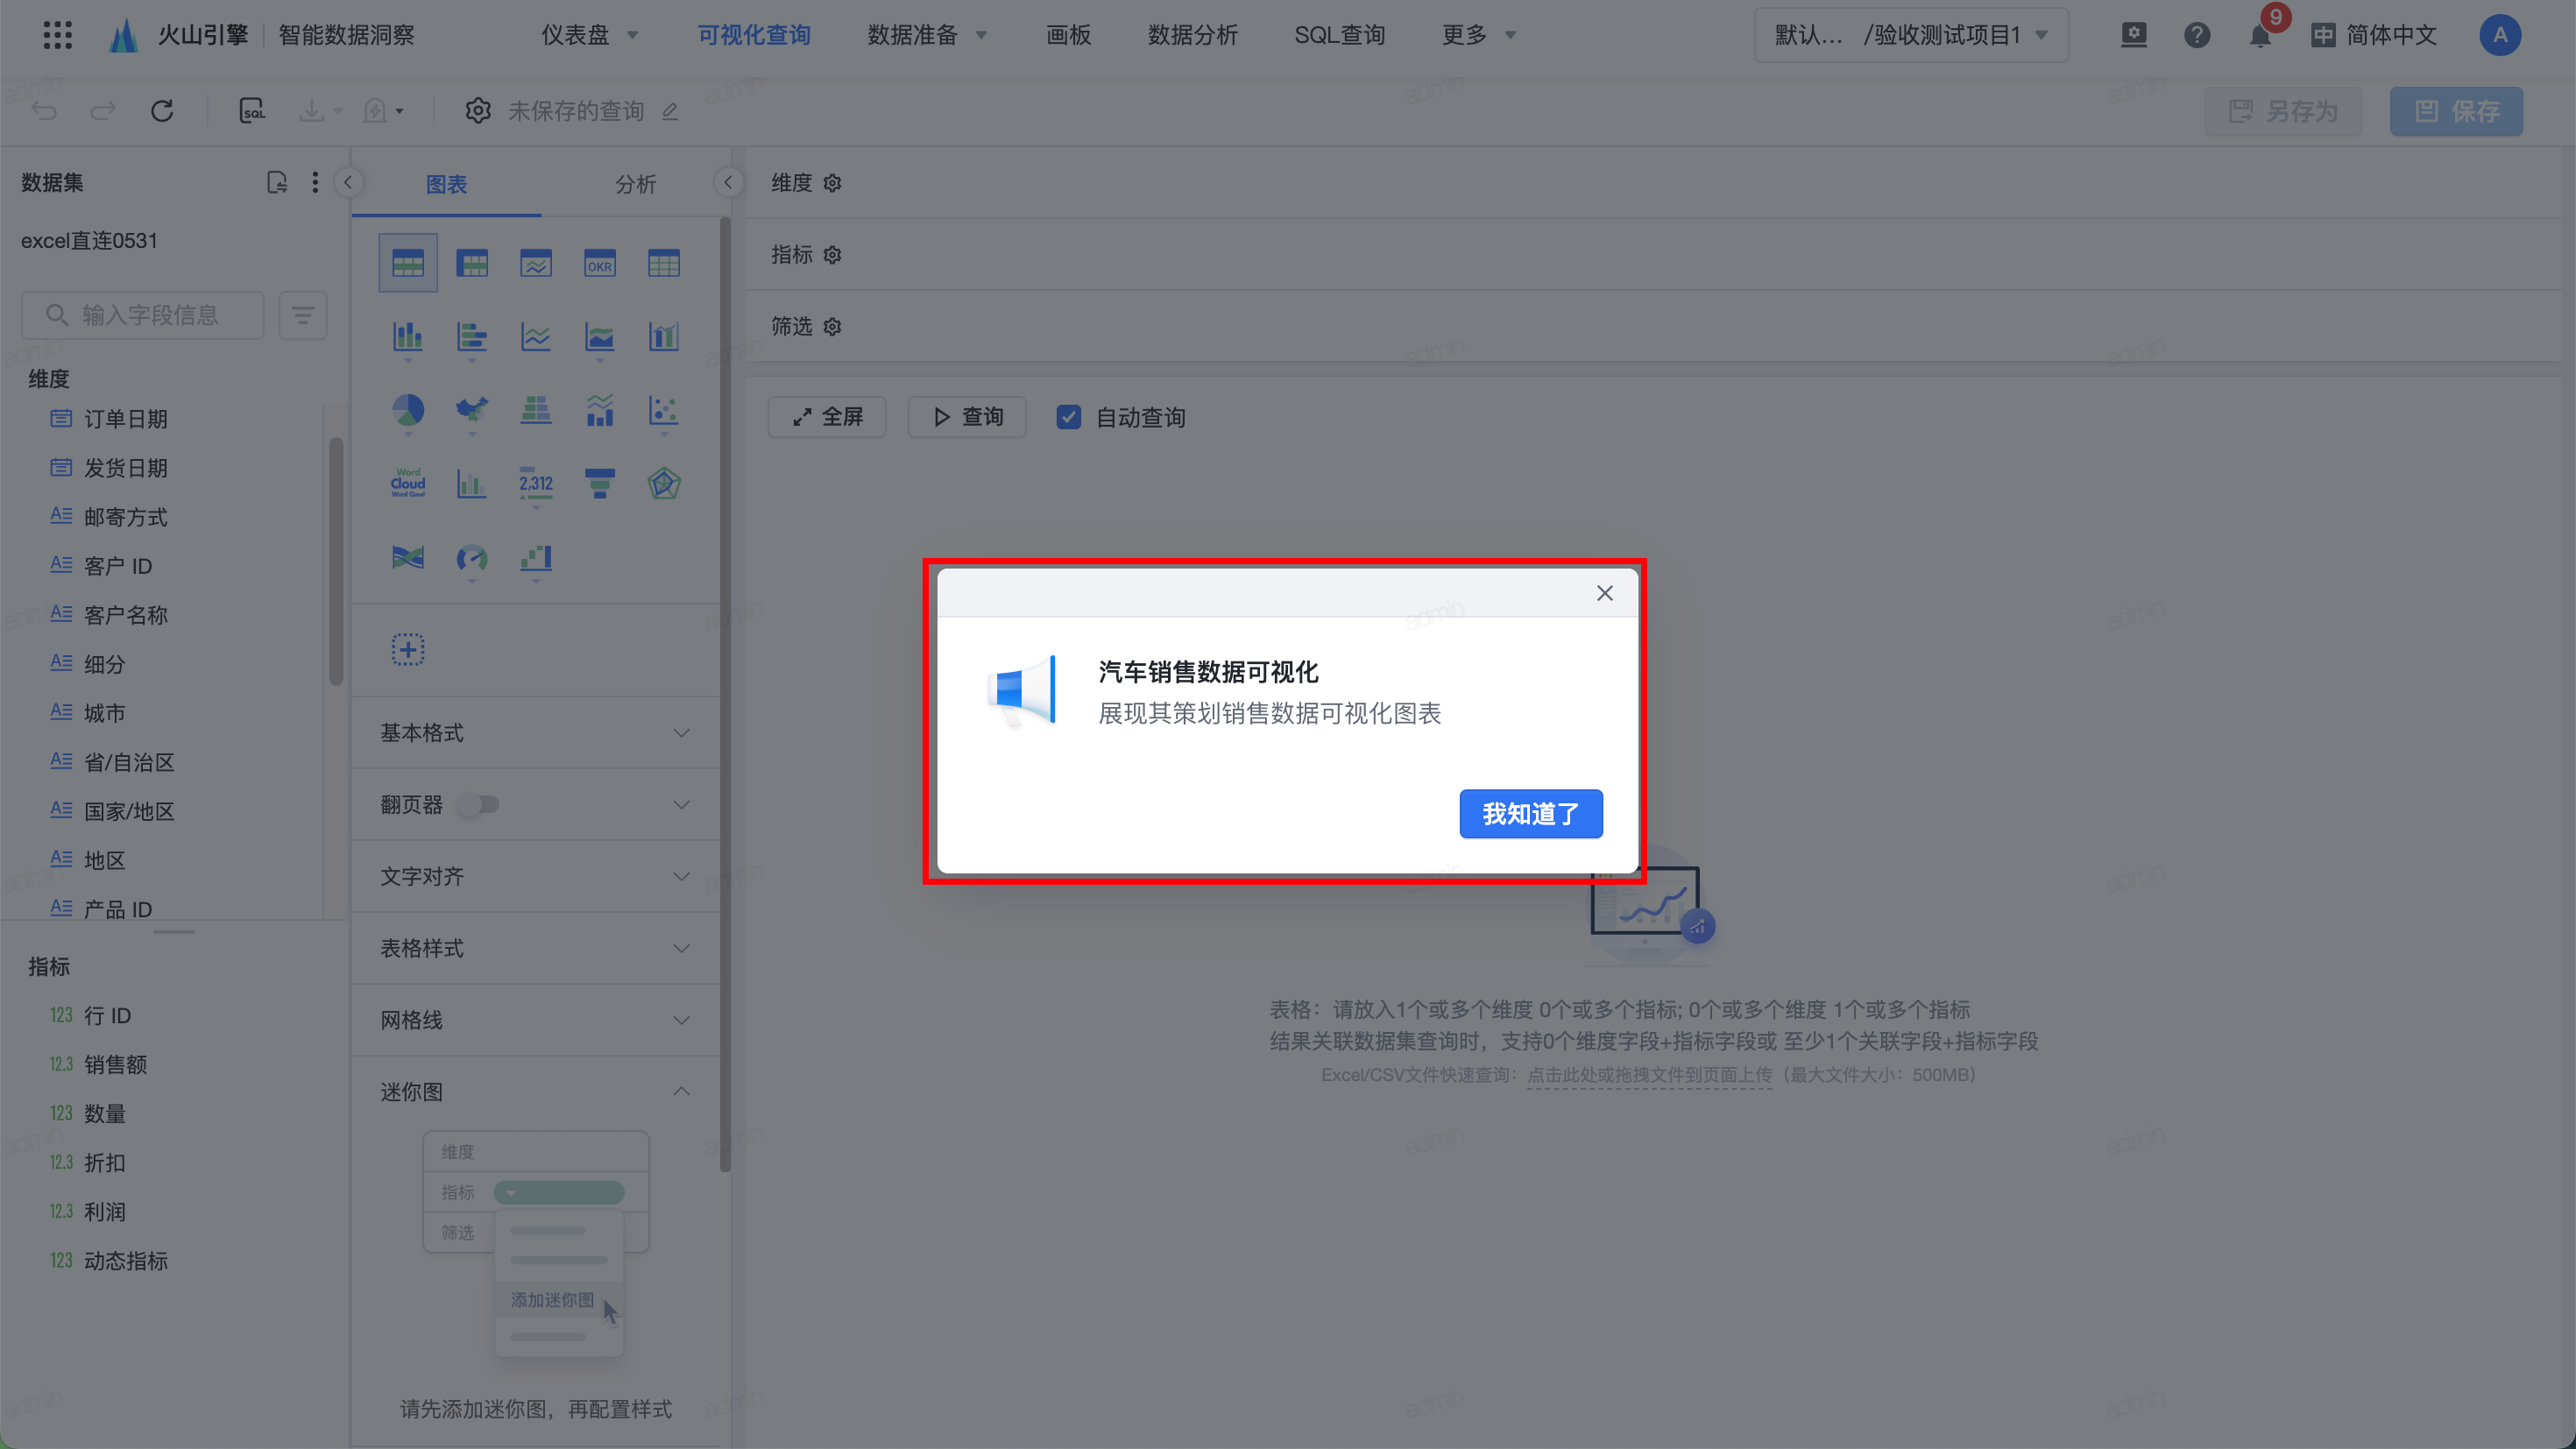Image resolution: width=2576 pixels, height=1449 pixels.
Task: Open the 验收测试项目1 project selector
Action: coord(1911,35)
